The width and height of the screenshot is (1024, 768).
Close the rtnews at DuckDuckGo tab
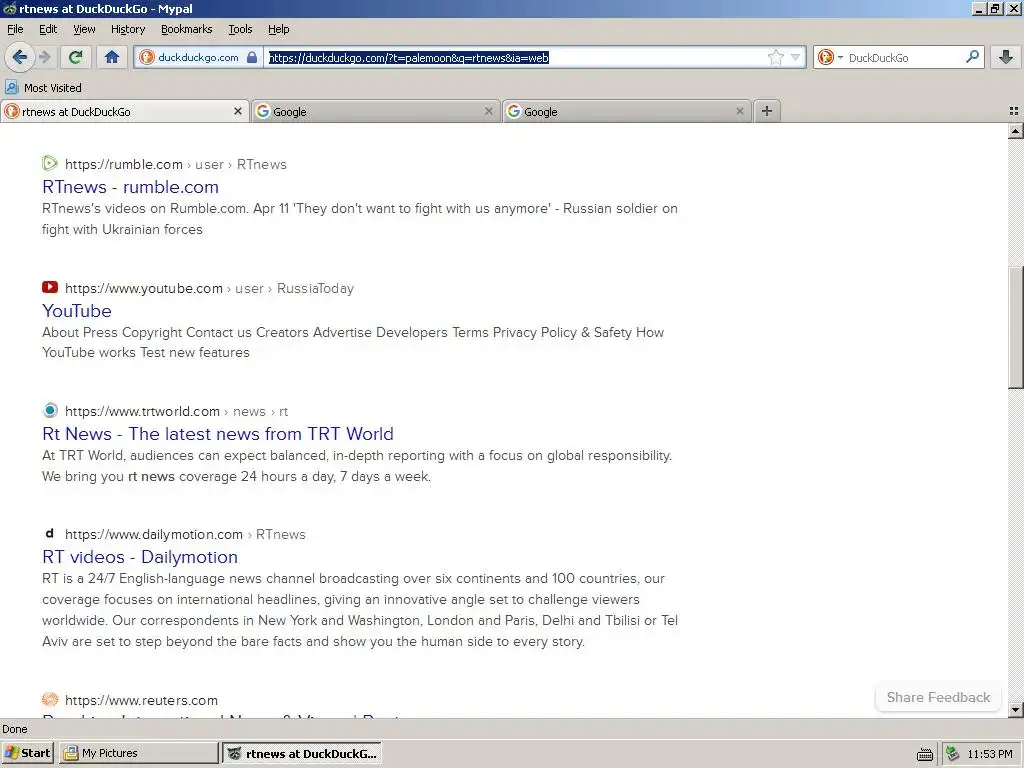pyautogui.click(x=238, y=112)
